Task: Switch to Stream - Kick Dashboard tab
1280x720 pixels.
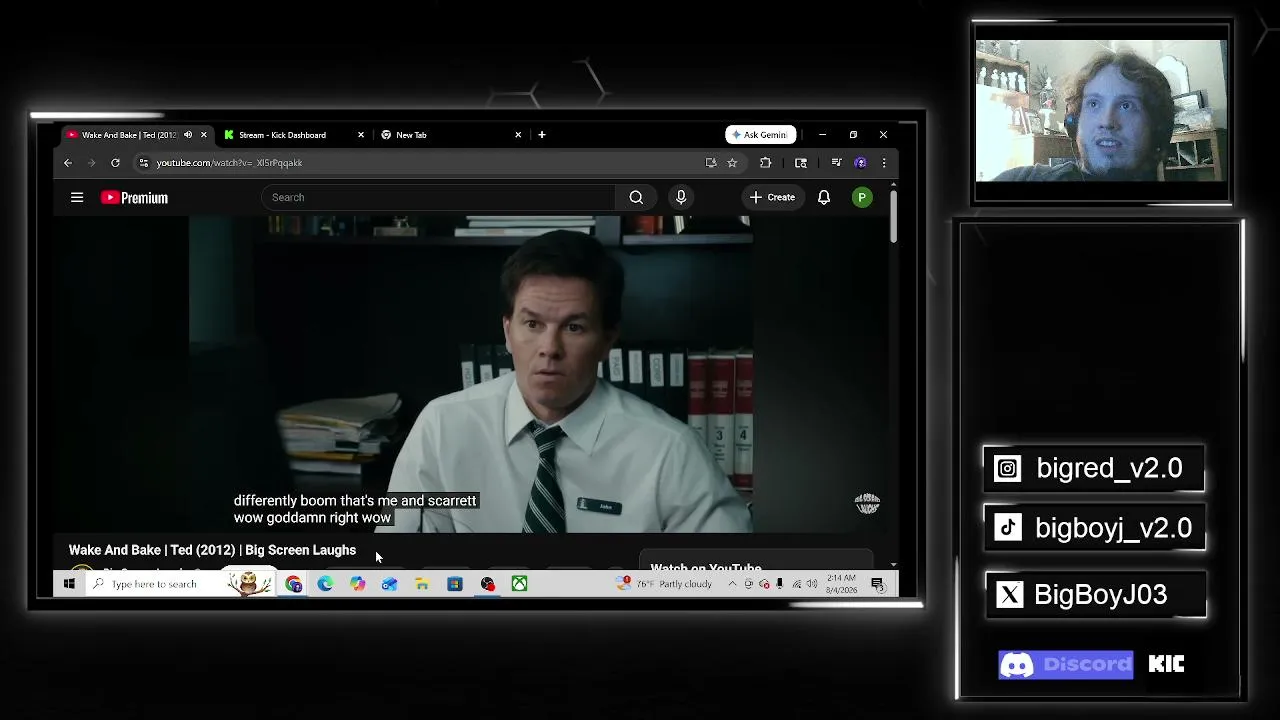Action: click(x=294, y=135)
